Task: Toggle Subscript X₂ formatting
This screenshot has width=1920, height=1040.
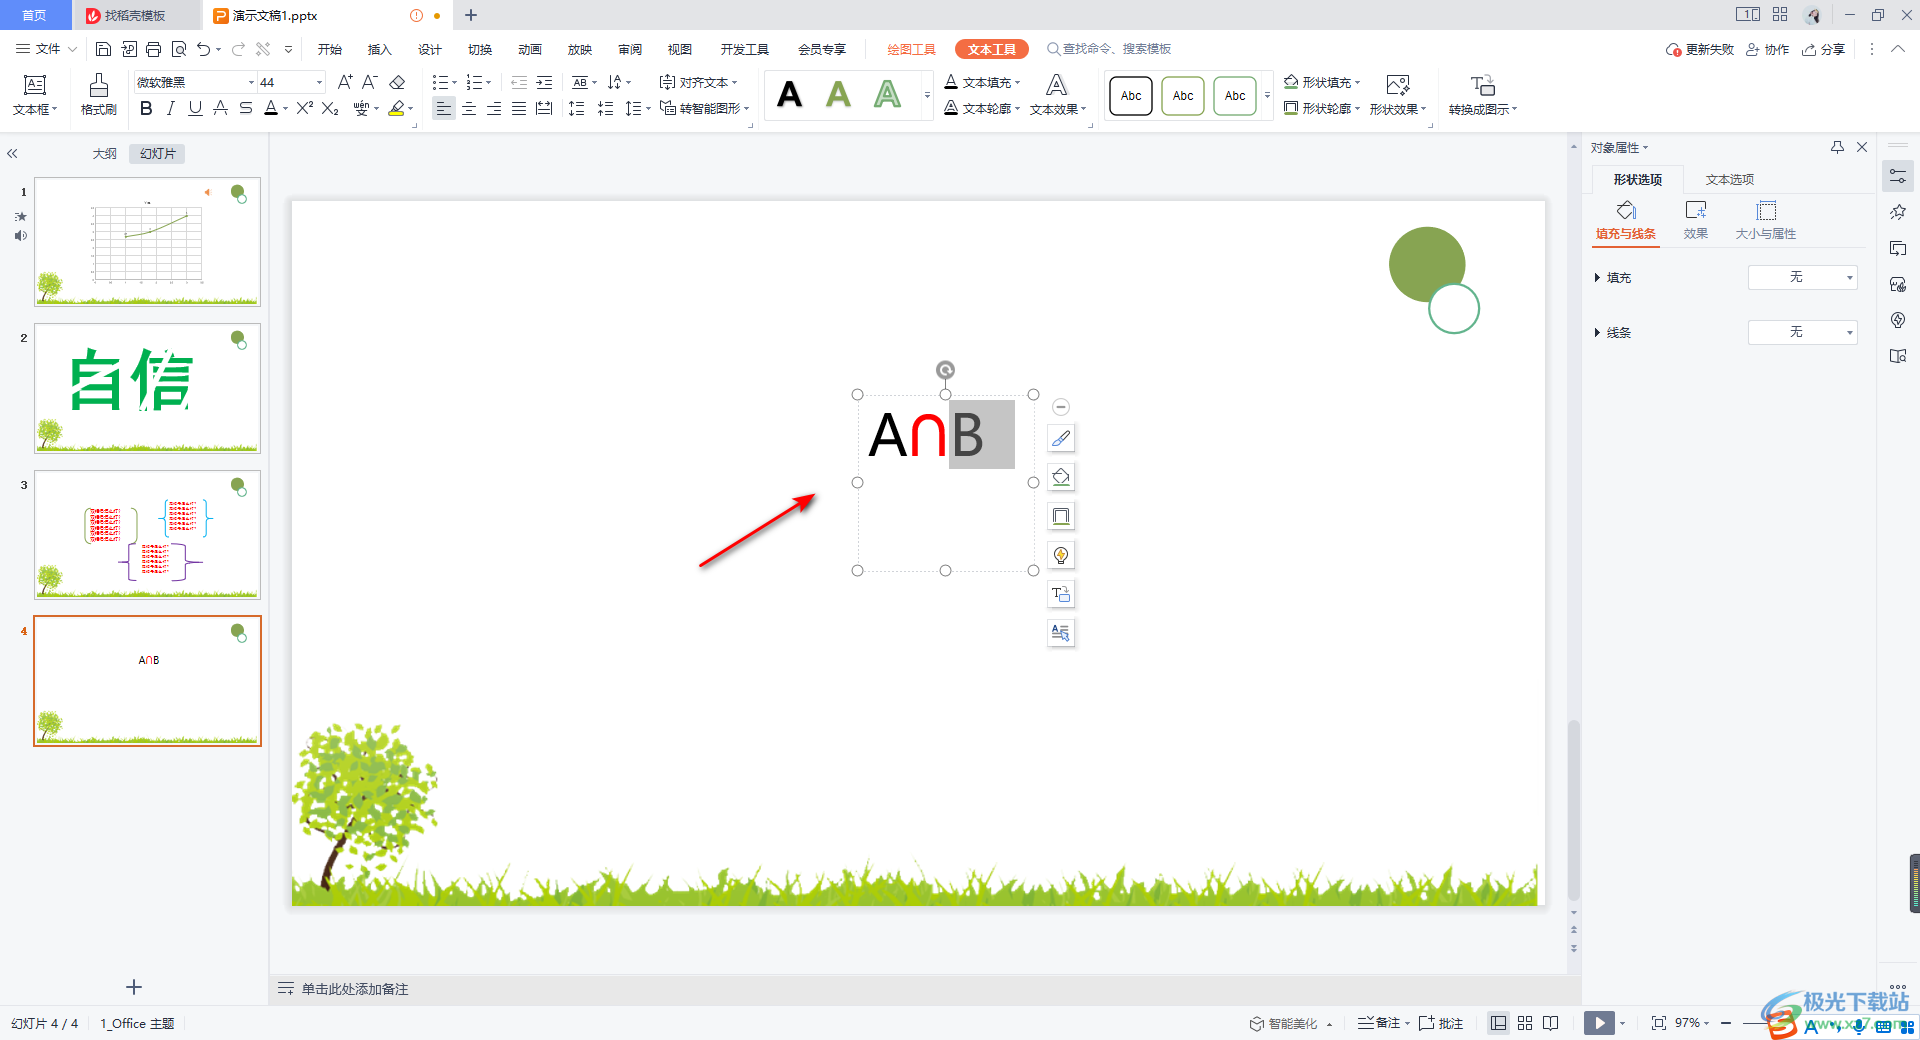Action: tap(330, 108)
